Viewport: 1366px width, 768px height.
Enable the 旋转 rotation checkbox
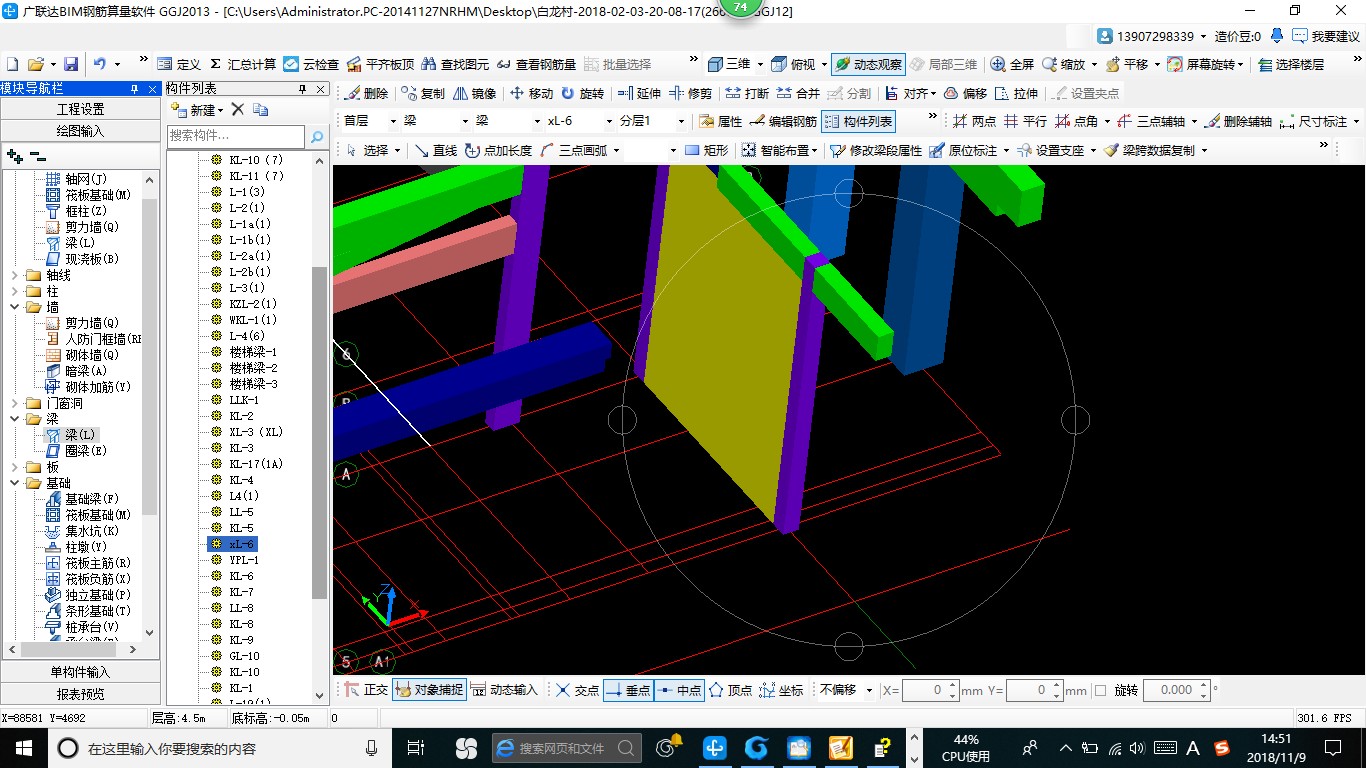click(x=1101, y=690)
